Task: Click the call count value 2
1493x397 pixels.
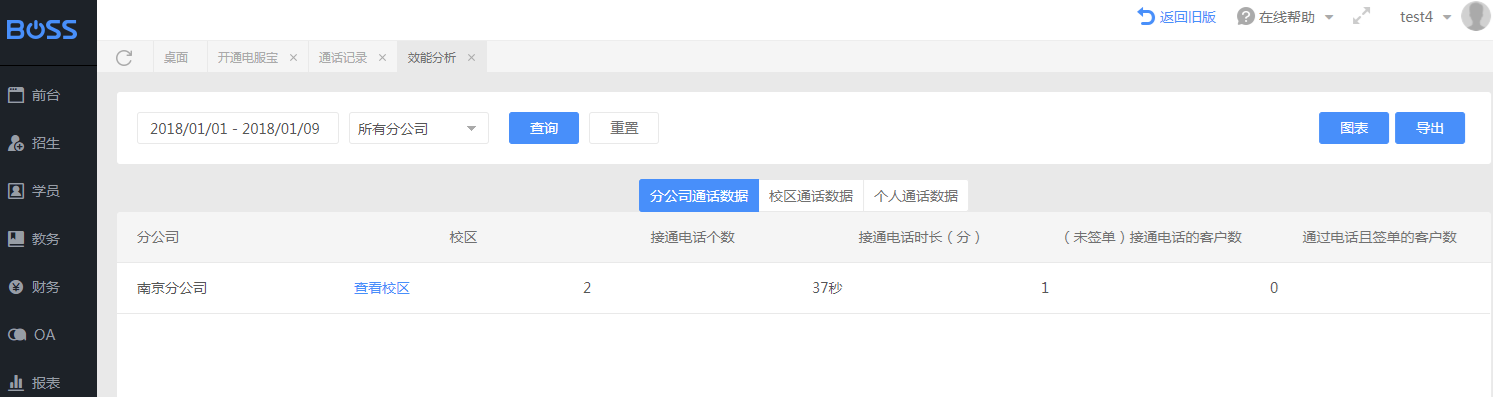Action: coord(587,288)
